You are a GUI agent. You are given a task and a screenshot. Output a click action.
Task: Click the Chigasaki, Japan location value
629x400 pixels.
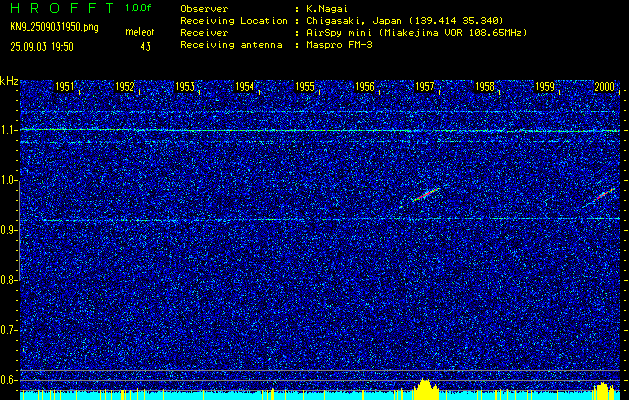coord(404,21)
